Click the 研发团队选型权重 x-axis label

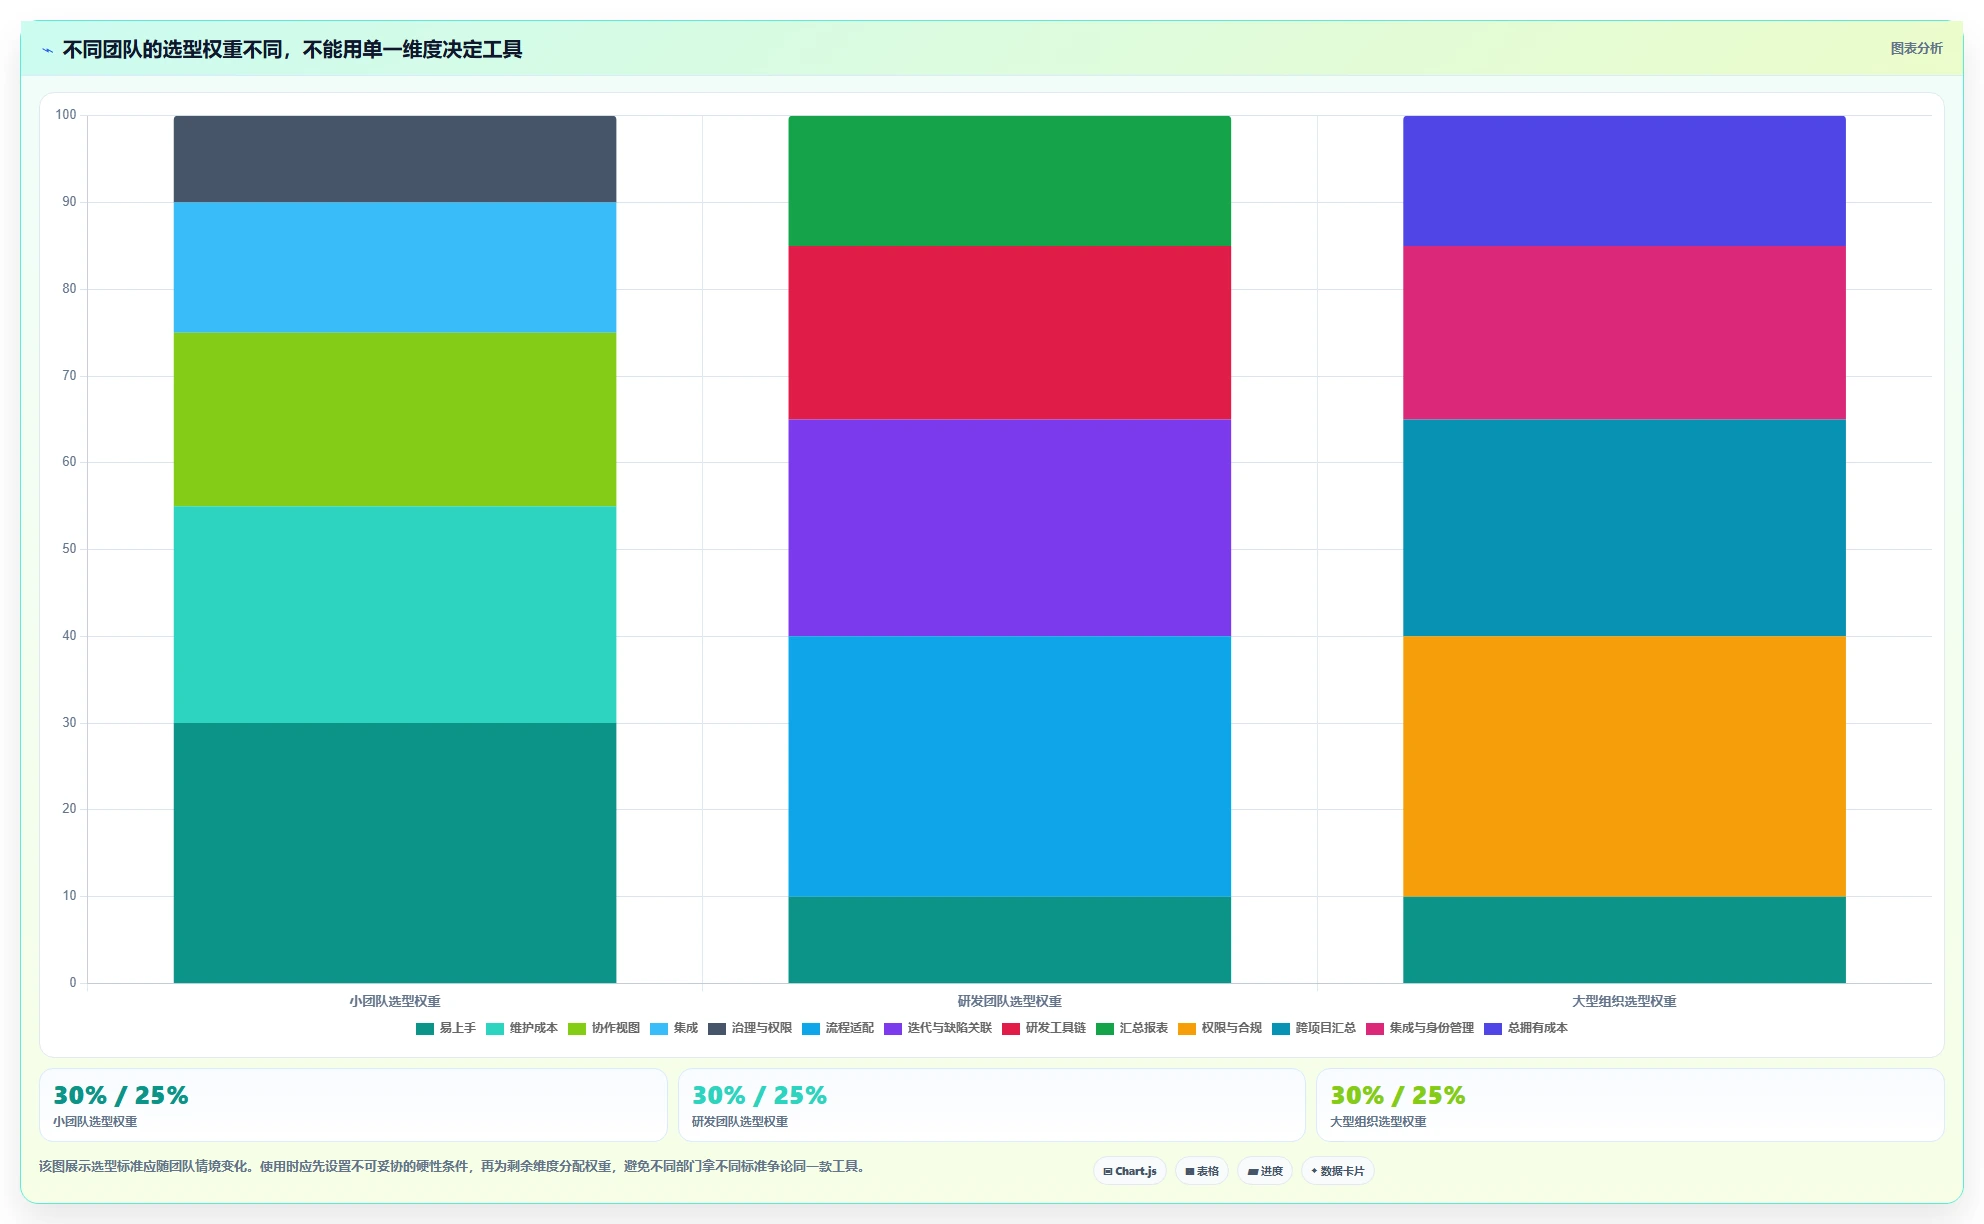1010,1001
